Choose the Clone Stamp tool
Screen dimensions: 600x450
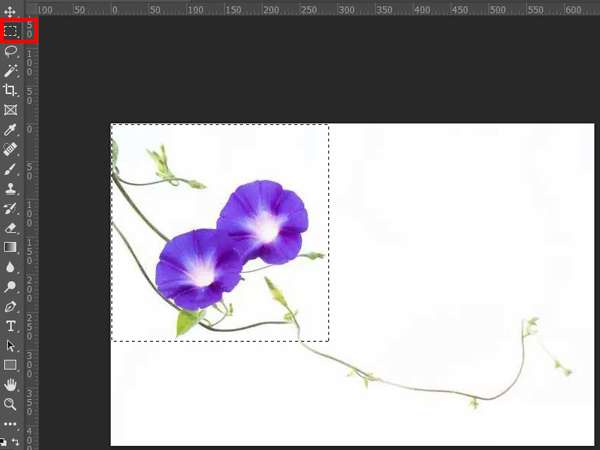tap(11, 188)
